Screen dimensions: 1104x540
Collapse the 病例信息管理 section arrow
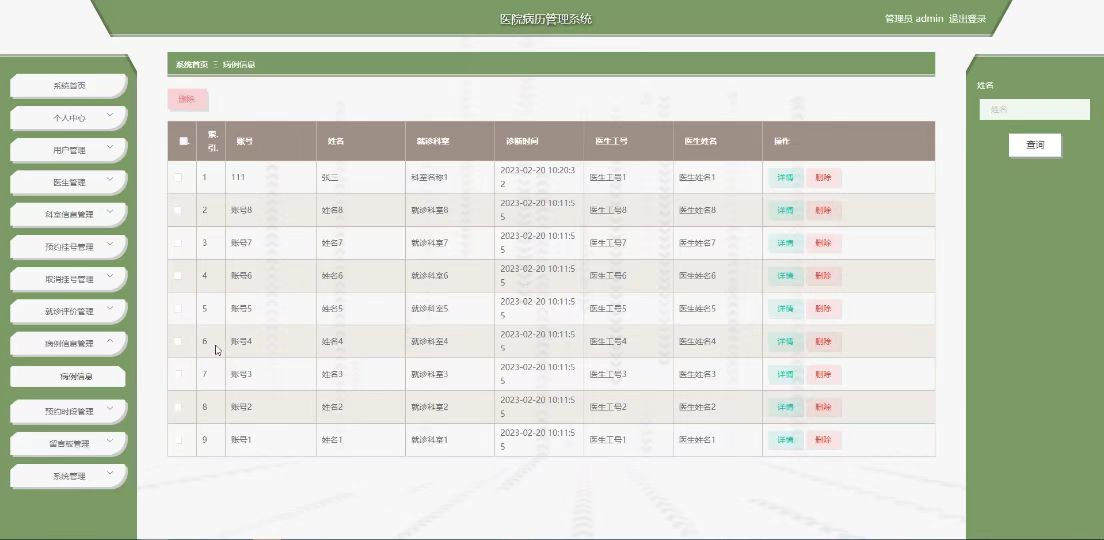point(110,340)
